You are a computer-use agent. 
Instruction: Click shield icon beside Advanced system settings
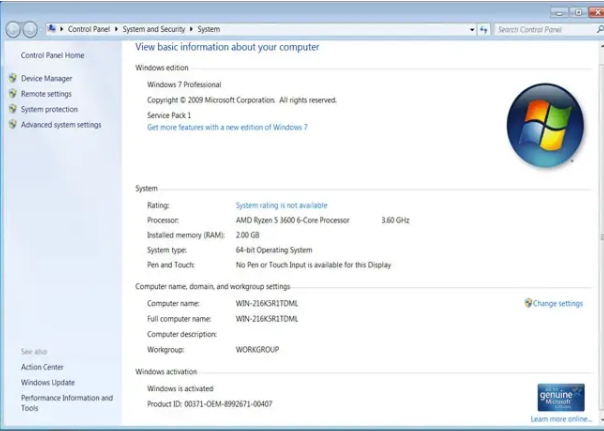pos(13,124)
